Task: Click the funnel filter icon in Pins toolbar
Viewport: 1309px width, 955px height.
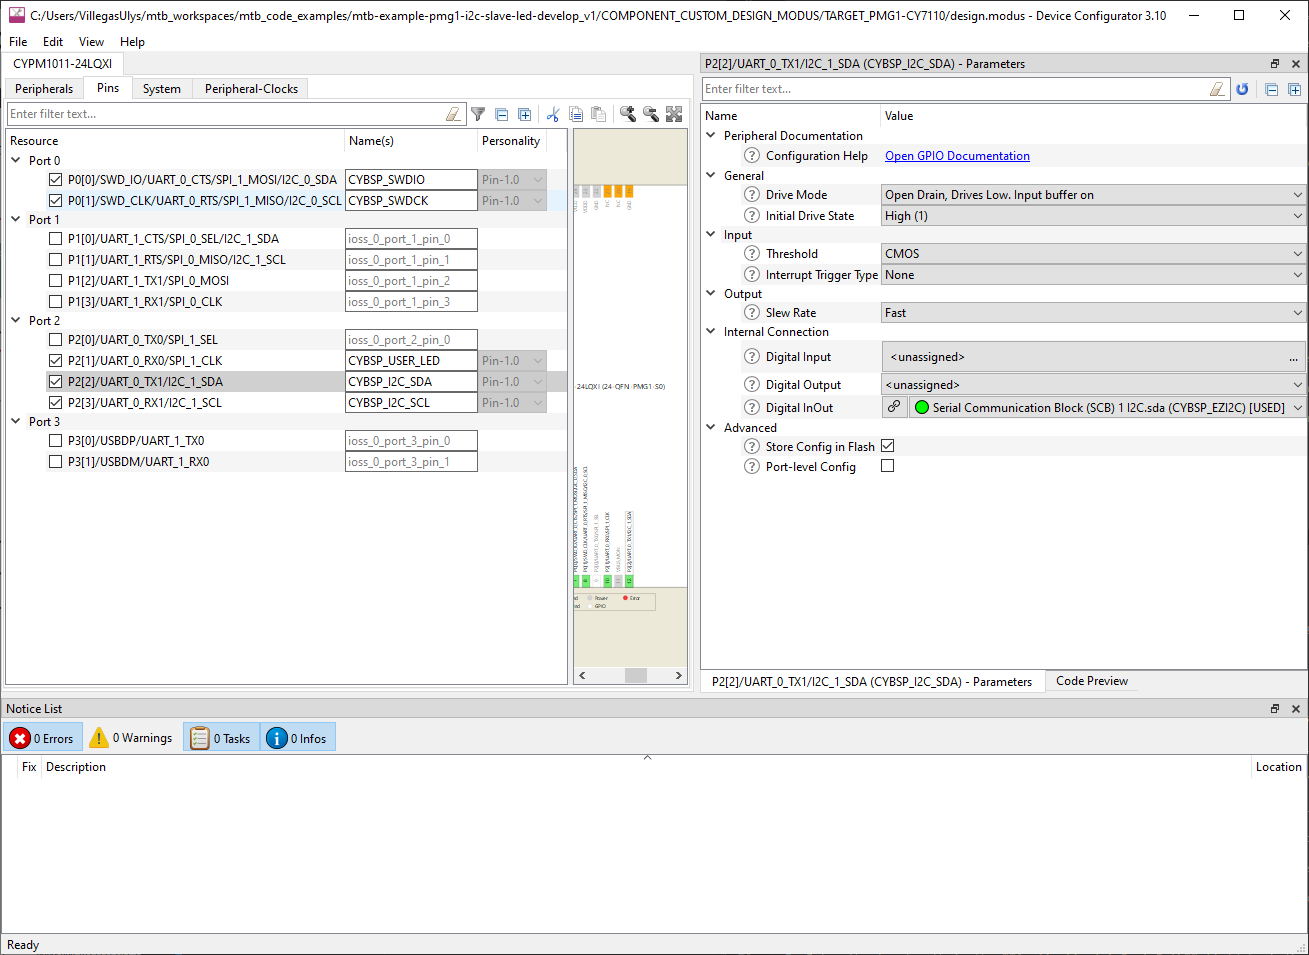Action: click(478, 114)
